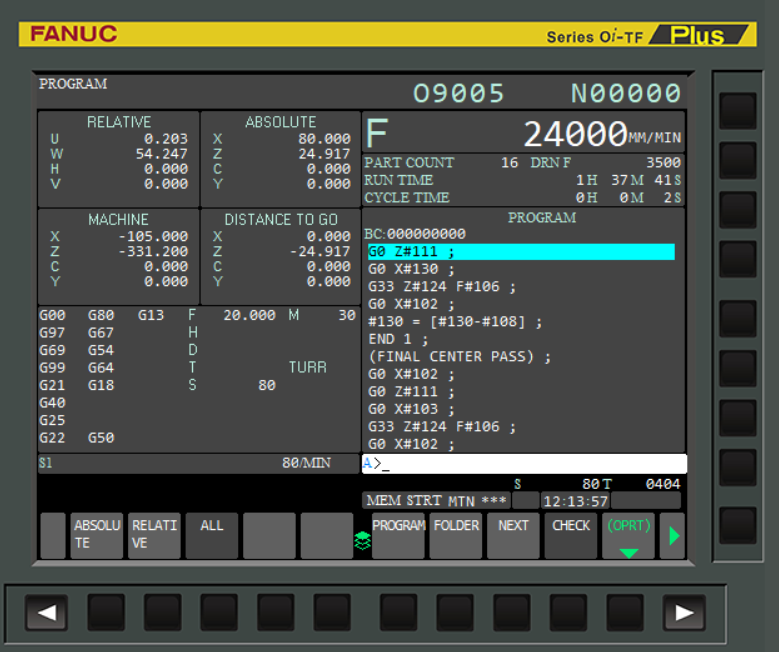Click the MEM STRT MTN status indicator
The image size is (779, 652).
pos(436,500)
